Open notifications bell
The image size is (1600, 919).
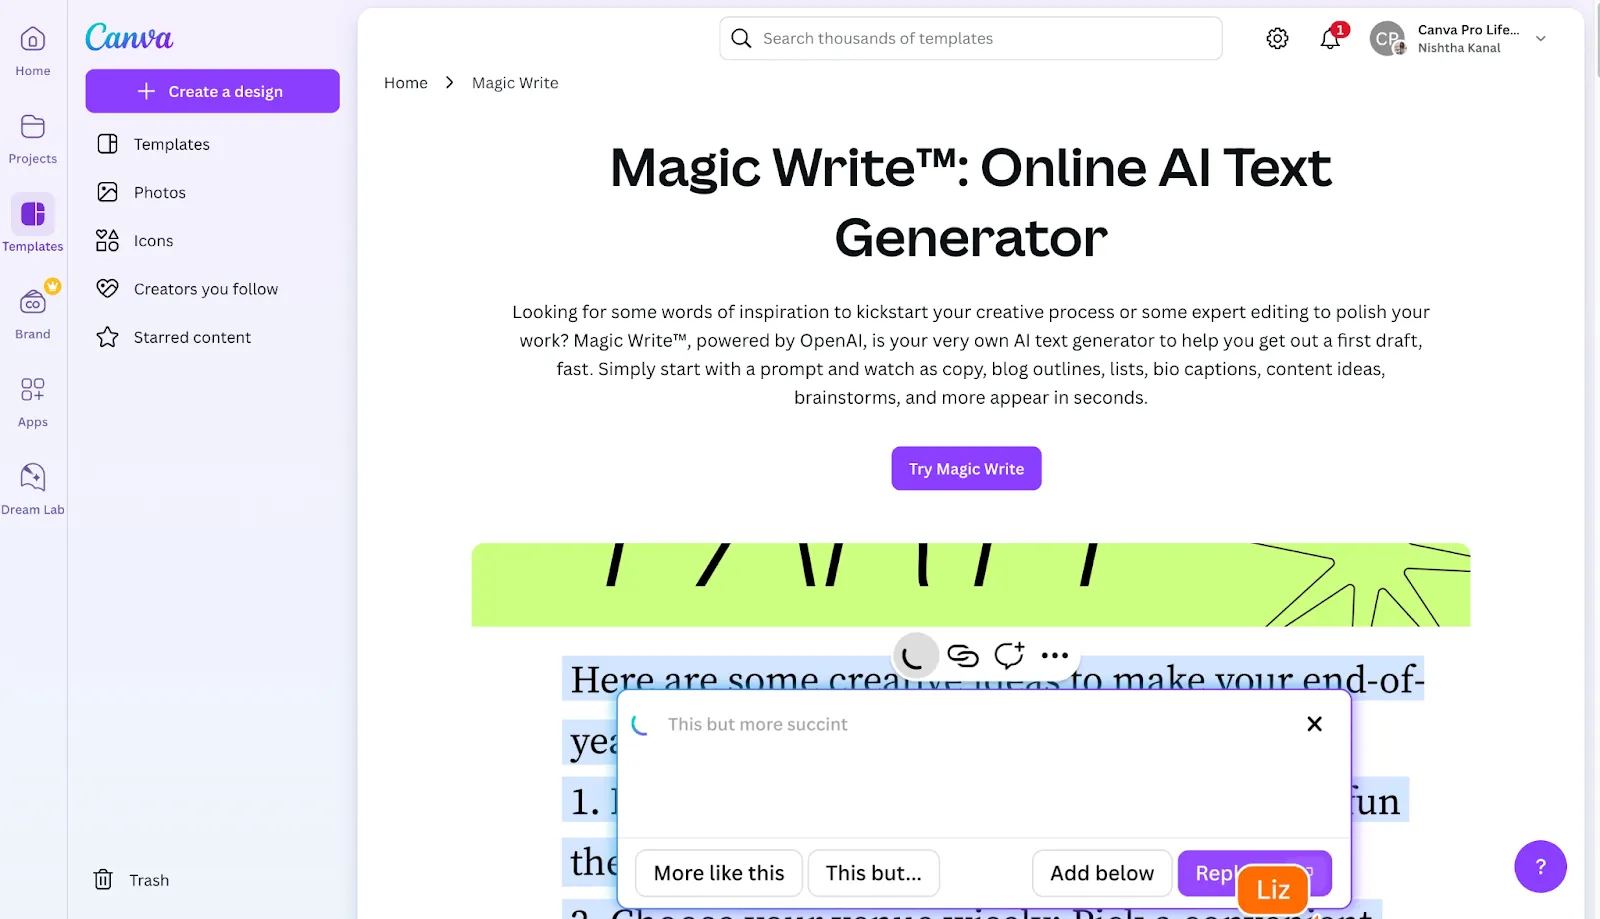click(1330, 38)
